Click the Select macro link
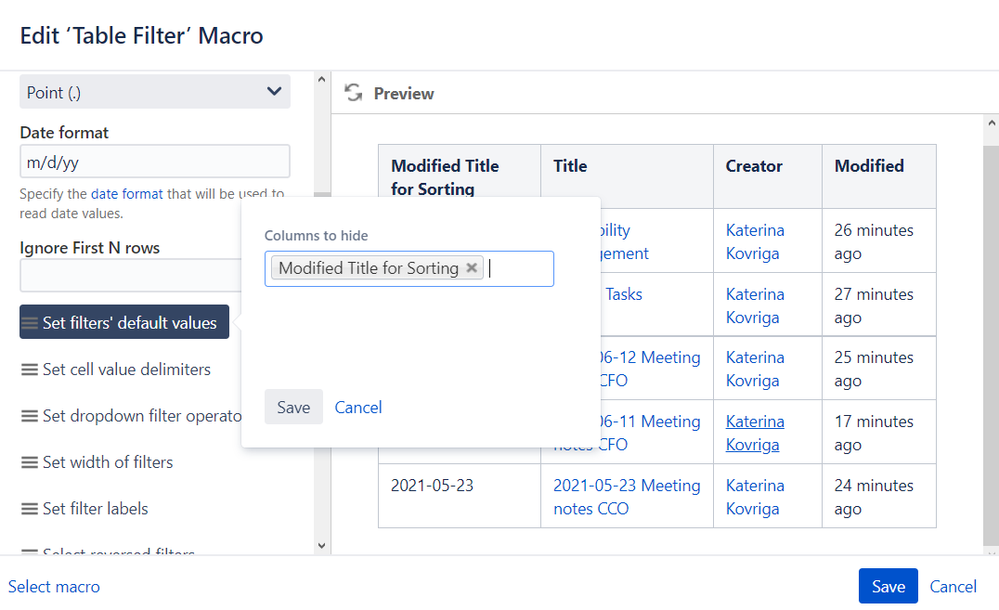999x610 pixels. coord(54,587)
